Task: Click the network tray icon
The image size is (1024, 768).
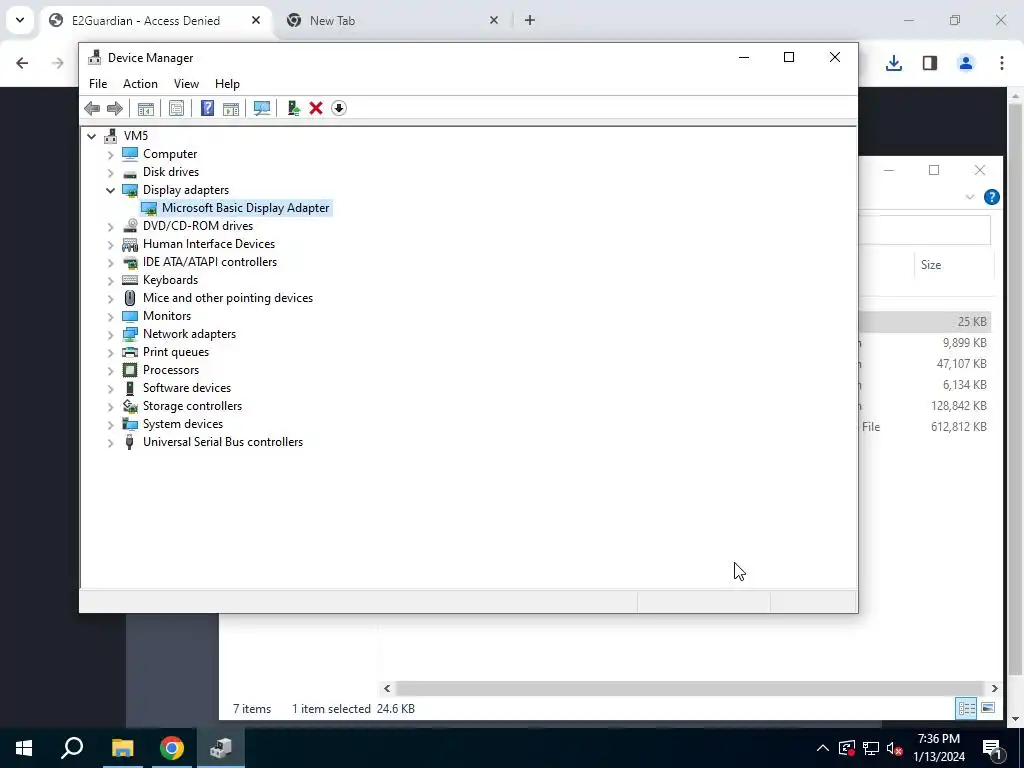Action: coord(871,748)
